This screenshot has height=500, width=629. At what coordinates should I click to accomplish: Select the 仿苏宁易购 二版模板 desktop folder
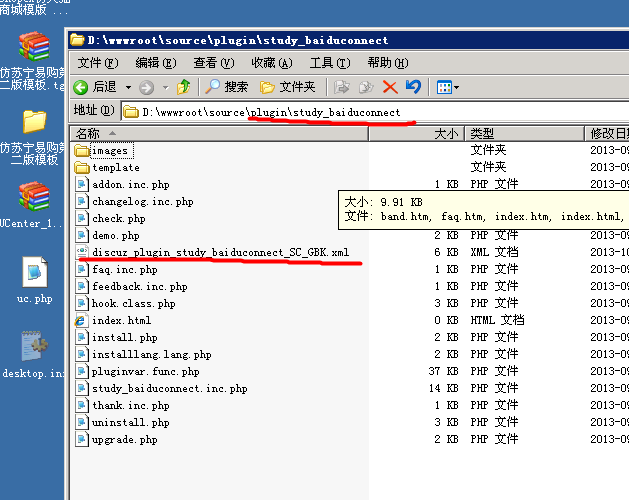(x=34, y=121)
